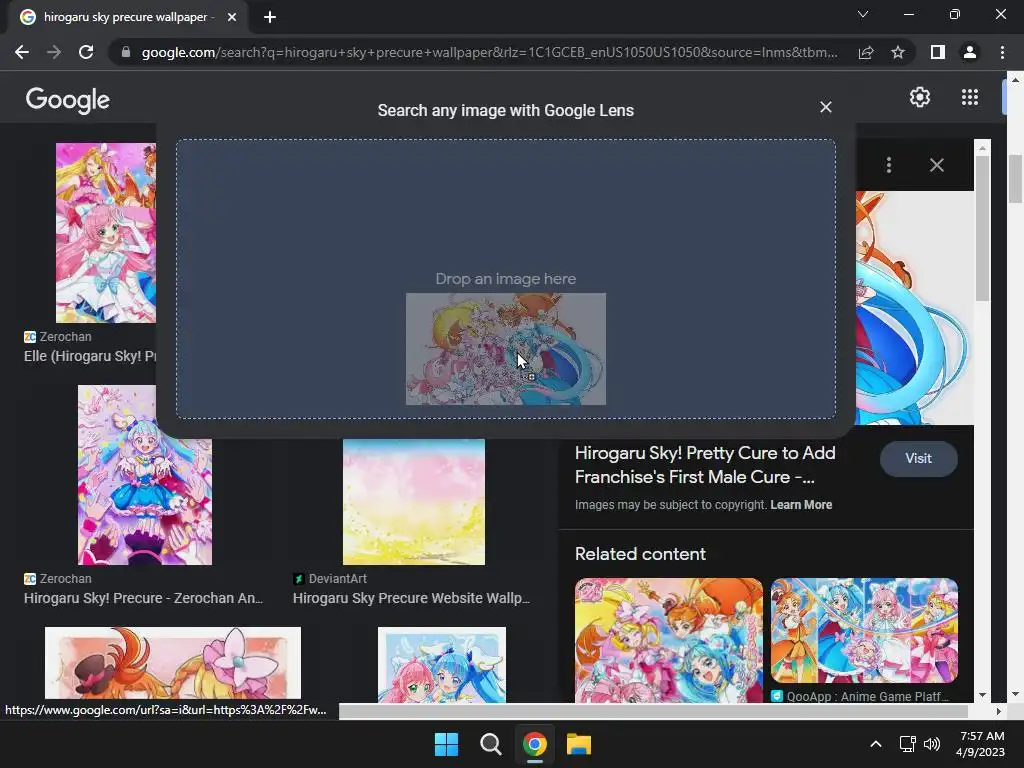
Task: Open the Windows Start menu
Action: pos(447,744)
